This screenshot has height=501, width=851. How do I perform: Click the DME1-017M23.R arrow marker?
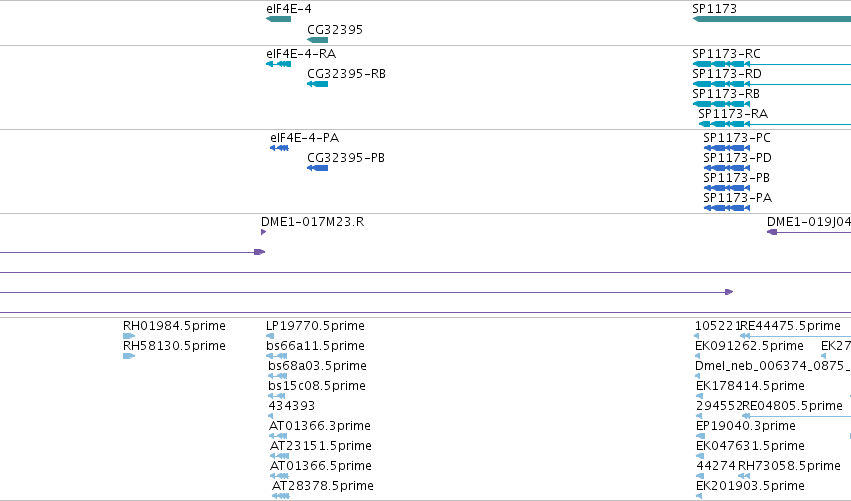pyautogui.click(x=263, y=232)
